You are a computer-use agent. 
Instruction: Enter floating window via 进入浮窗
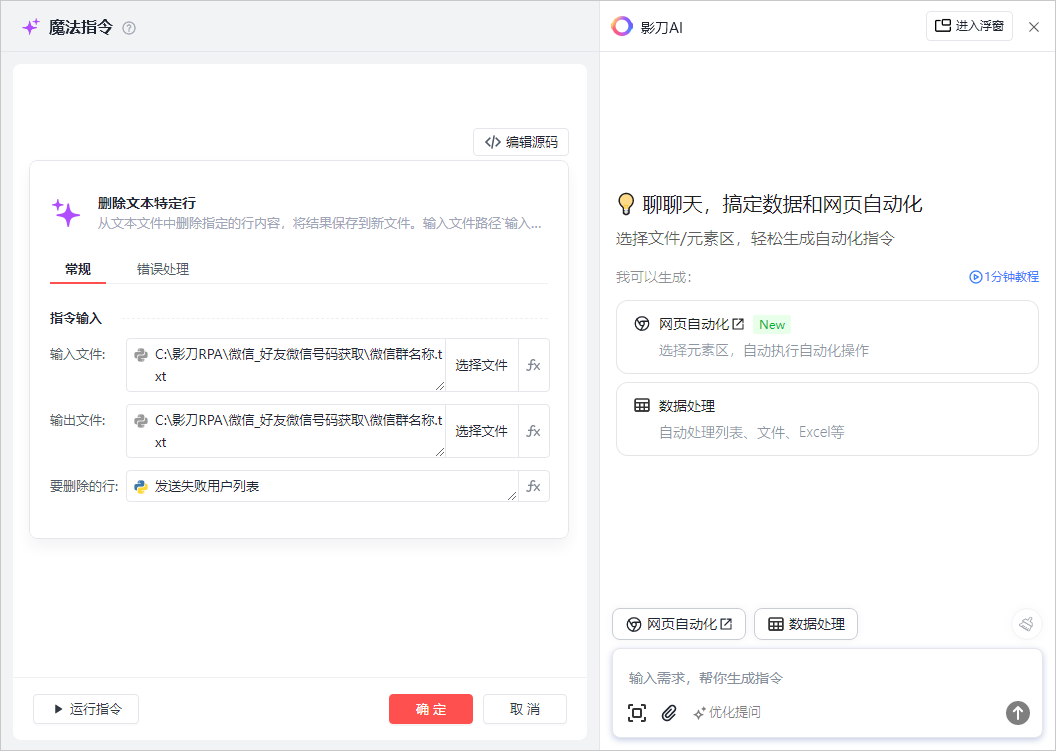coord(969,26)
